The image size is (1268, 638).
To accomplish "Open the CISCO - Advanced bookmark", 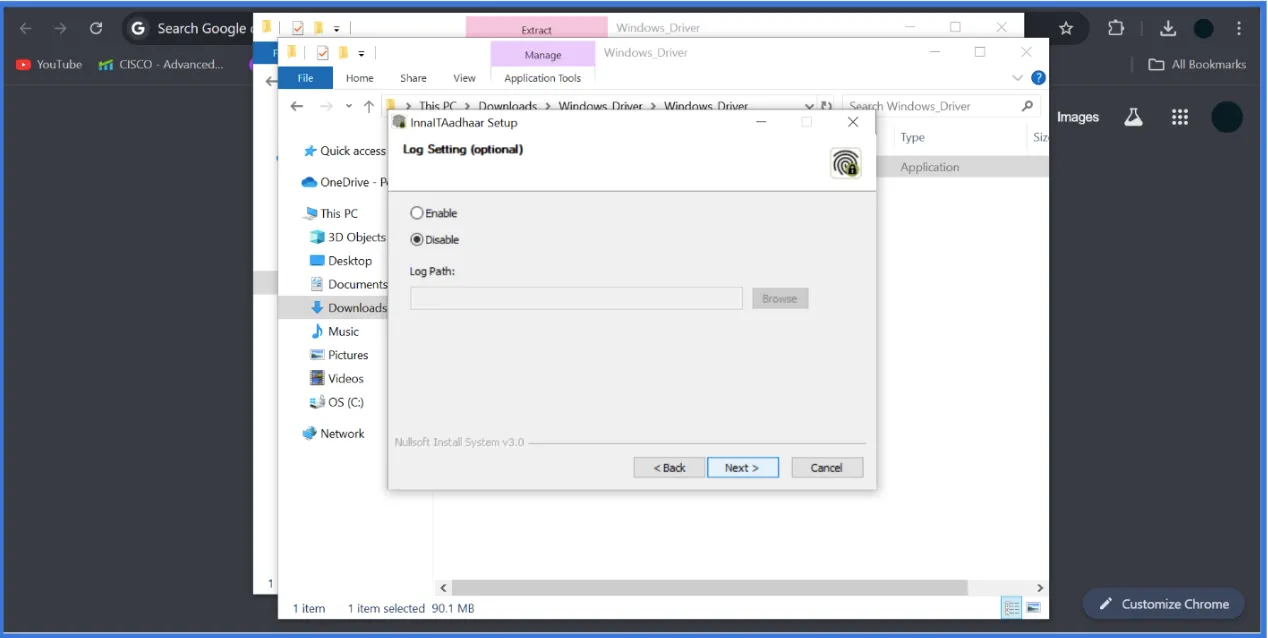I will (161, 64).
